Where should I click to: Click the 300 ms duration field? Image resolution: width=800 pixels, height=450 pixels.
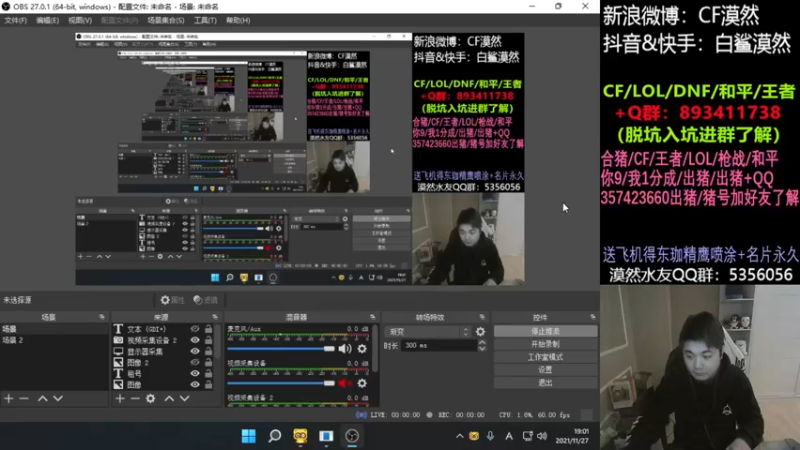click(440, 345)
